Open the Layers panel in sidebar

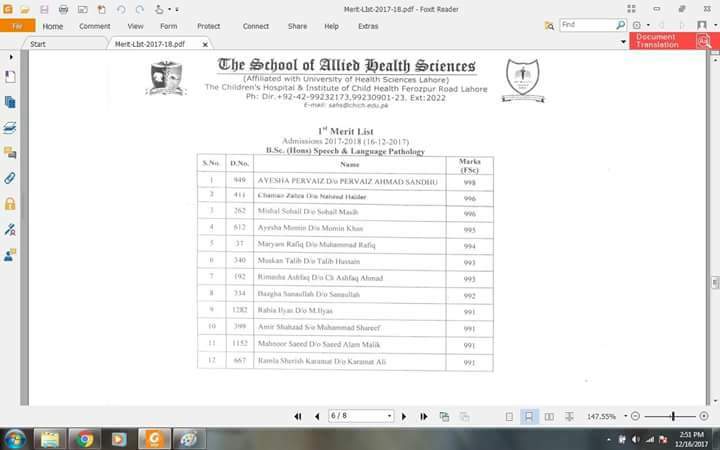(x=10, y=128)
